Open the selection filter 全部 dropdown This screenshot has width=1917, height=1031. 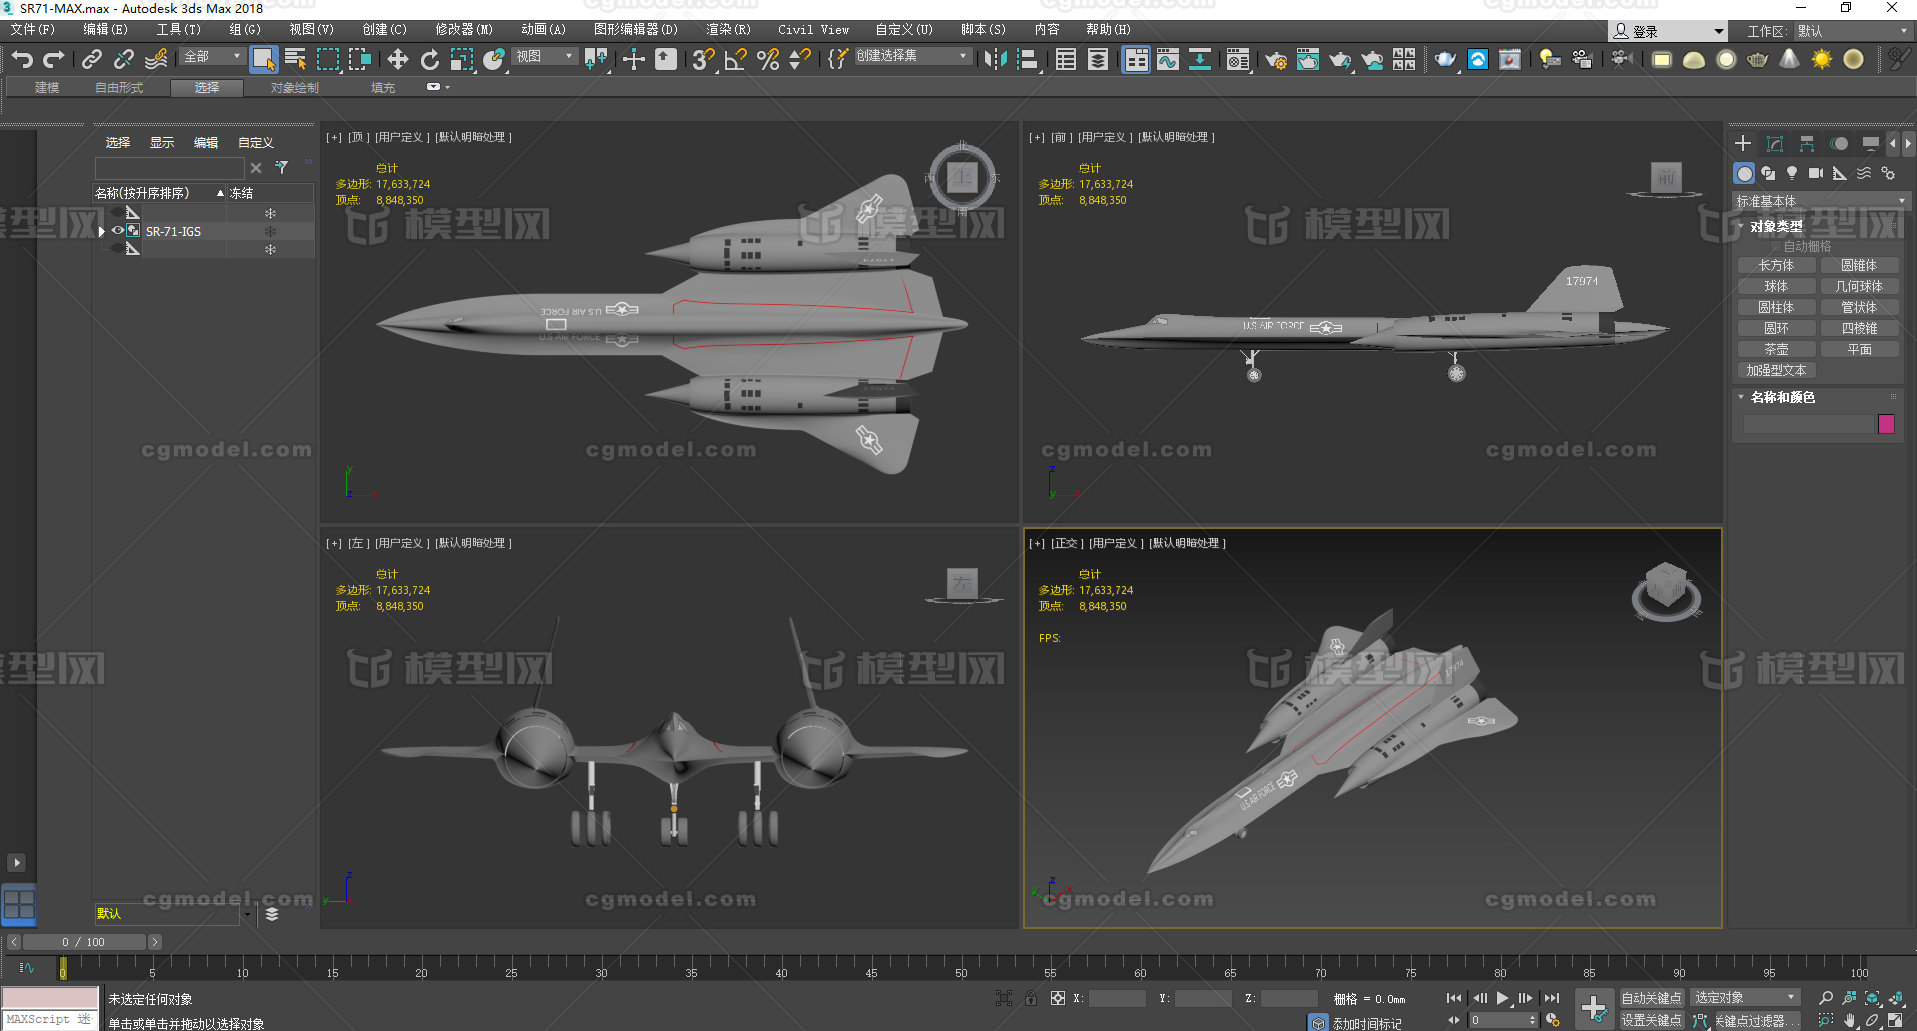click(212, 56)
